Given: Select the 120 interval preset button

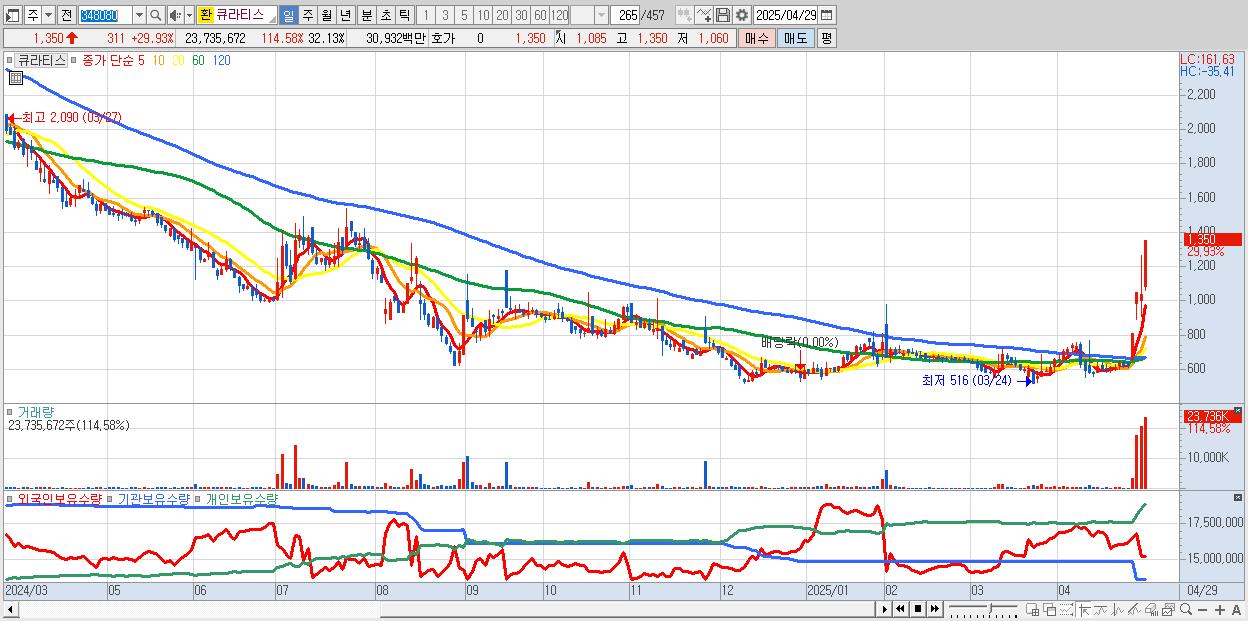Looking at the screenshot, I should (560, 15).
